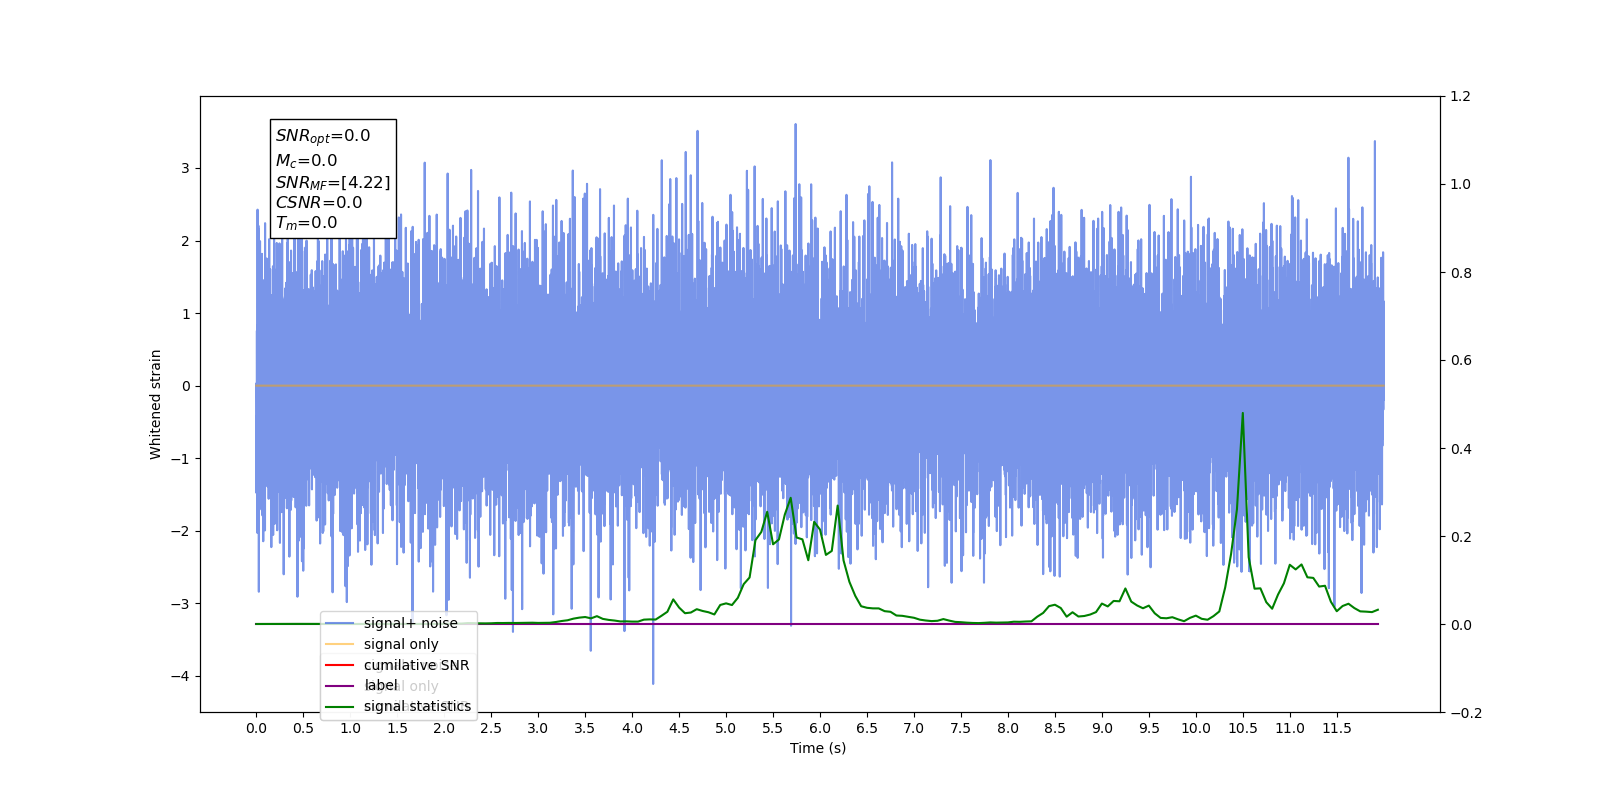
Task: Click the Mc=0.0 annotation line
Action: (x=306, y=160)
